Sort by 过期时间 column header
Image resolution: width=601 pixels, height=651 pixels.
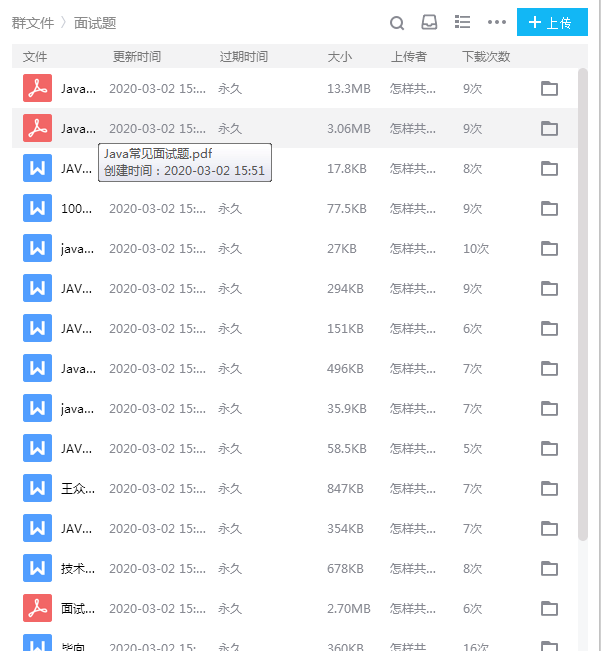click(244, 56)
